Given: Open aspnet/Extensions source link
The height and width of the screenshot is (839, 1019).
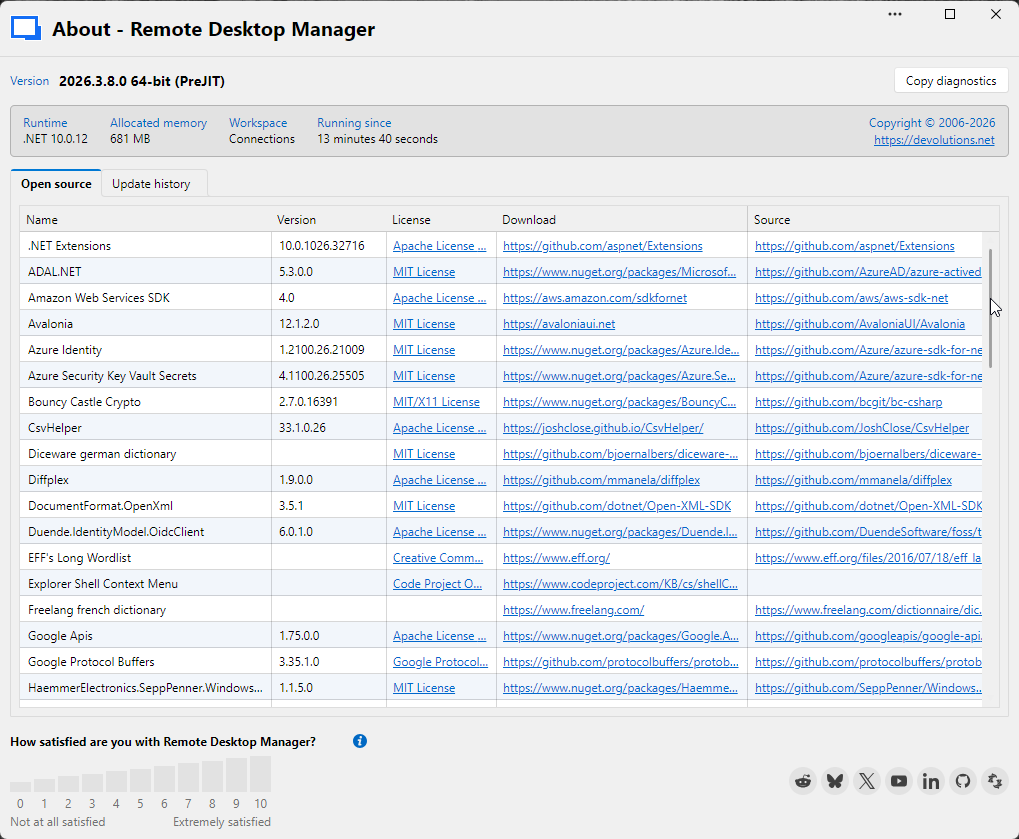Looking at the screenshot, I should pos(855,246).
